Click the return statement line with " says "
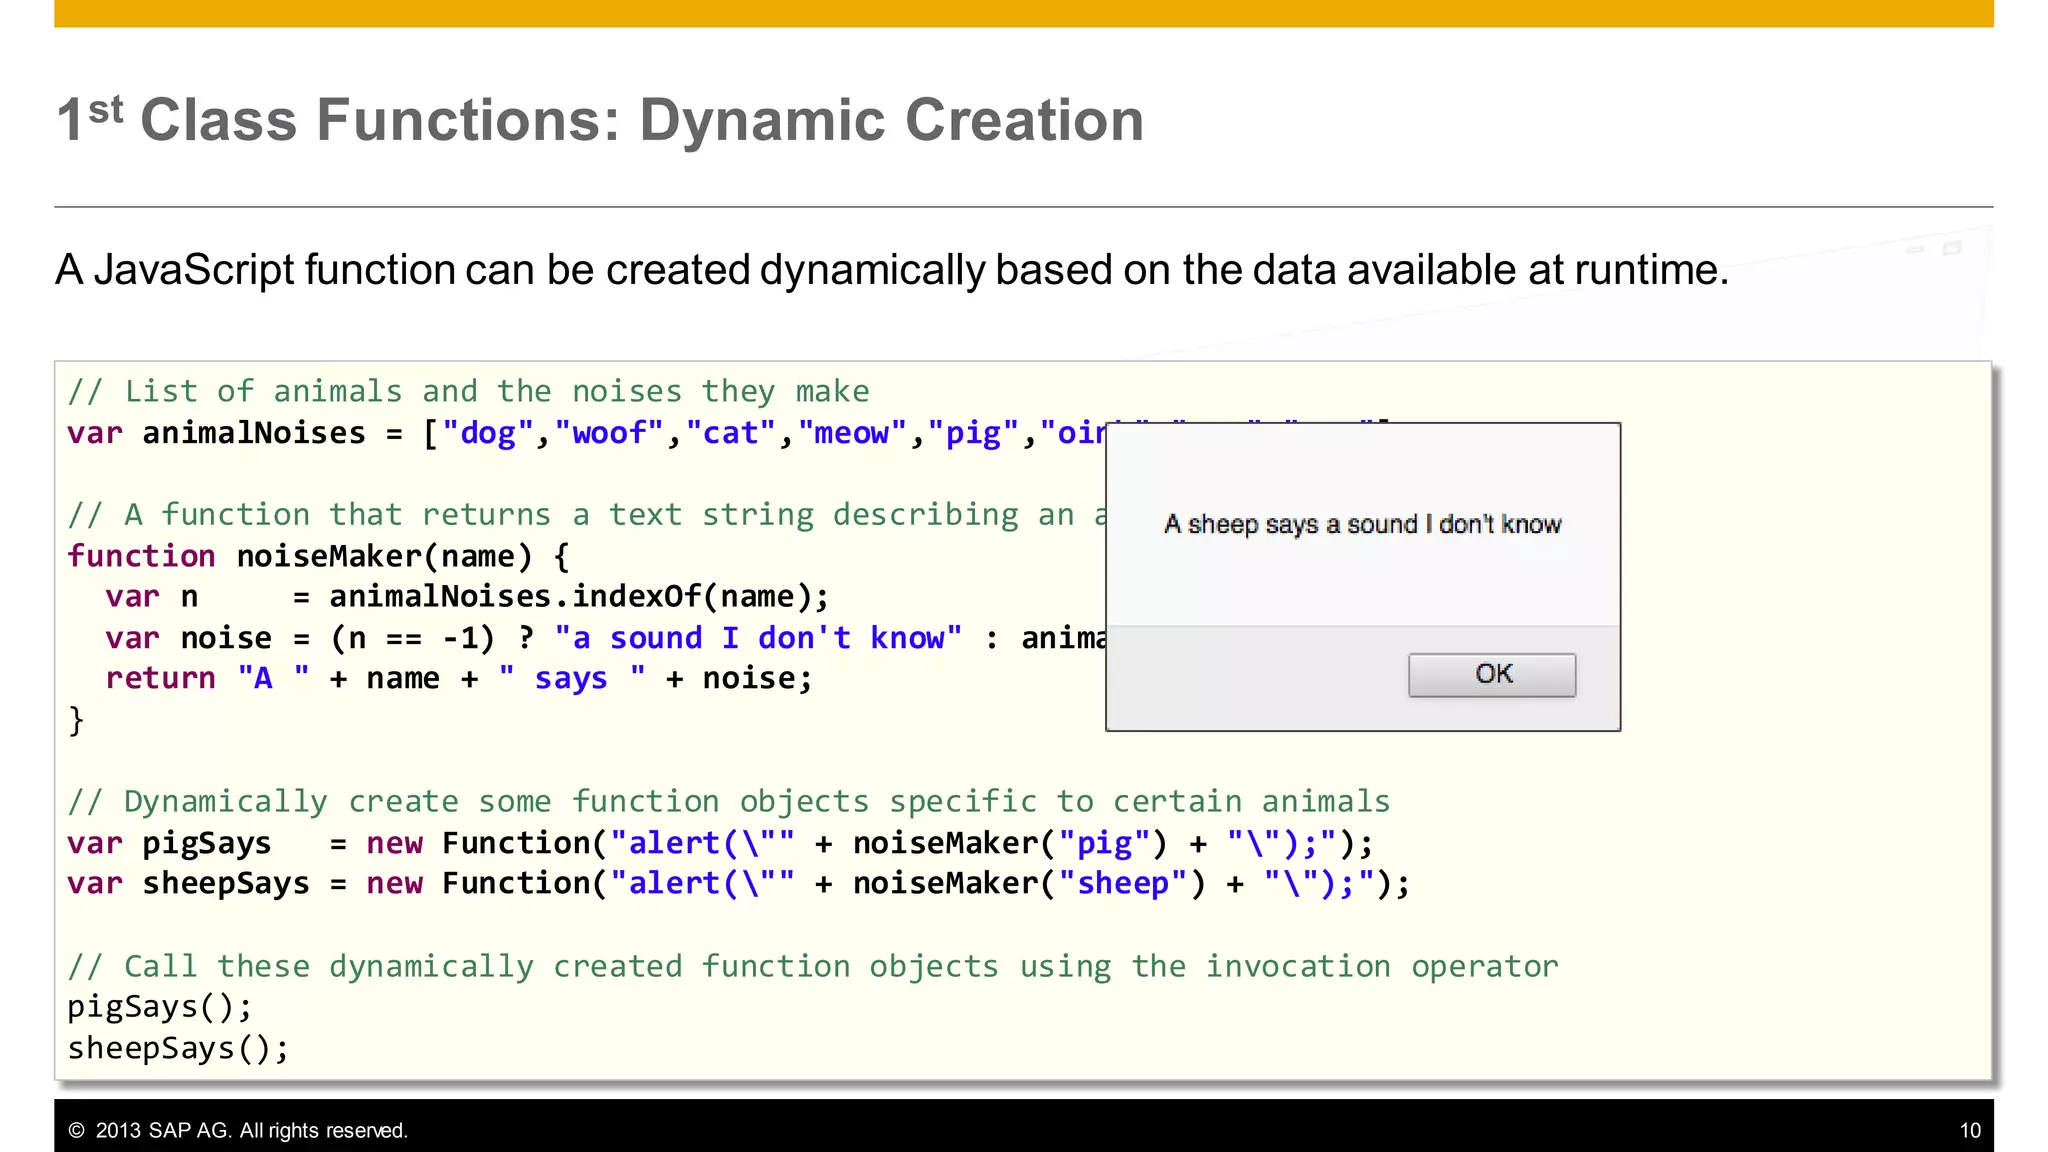This screenshot has height=1152, width=2048. point(459,679)
